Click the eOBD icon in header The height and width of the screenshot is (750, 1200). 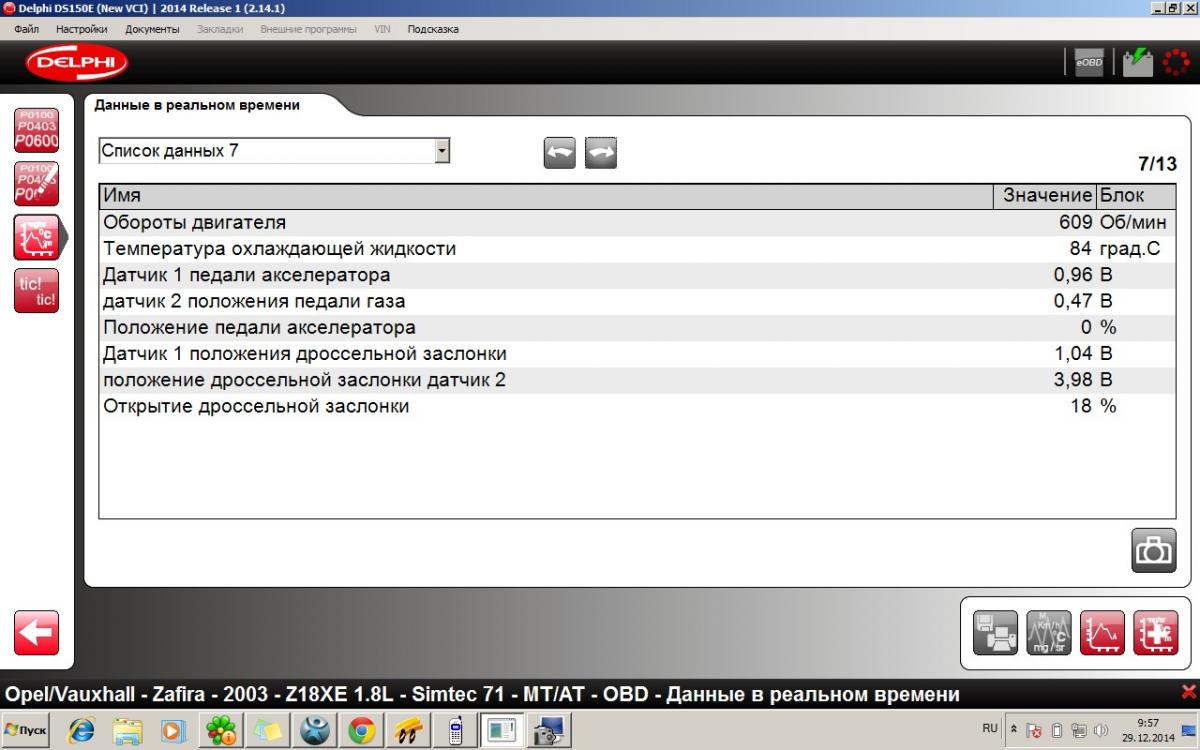1088,62
